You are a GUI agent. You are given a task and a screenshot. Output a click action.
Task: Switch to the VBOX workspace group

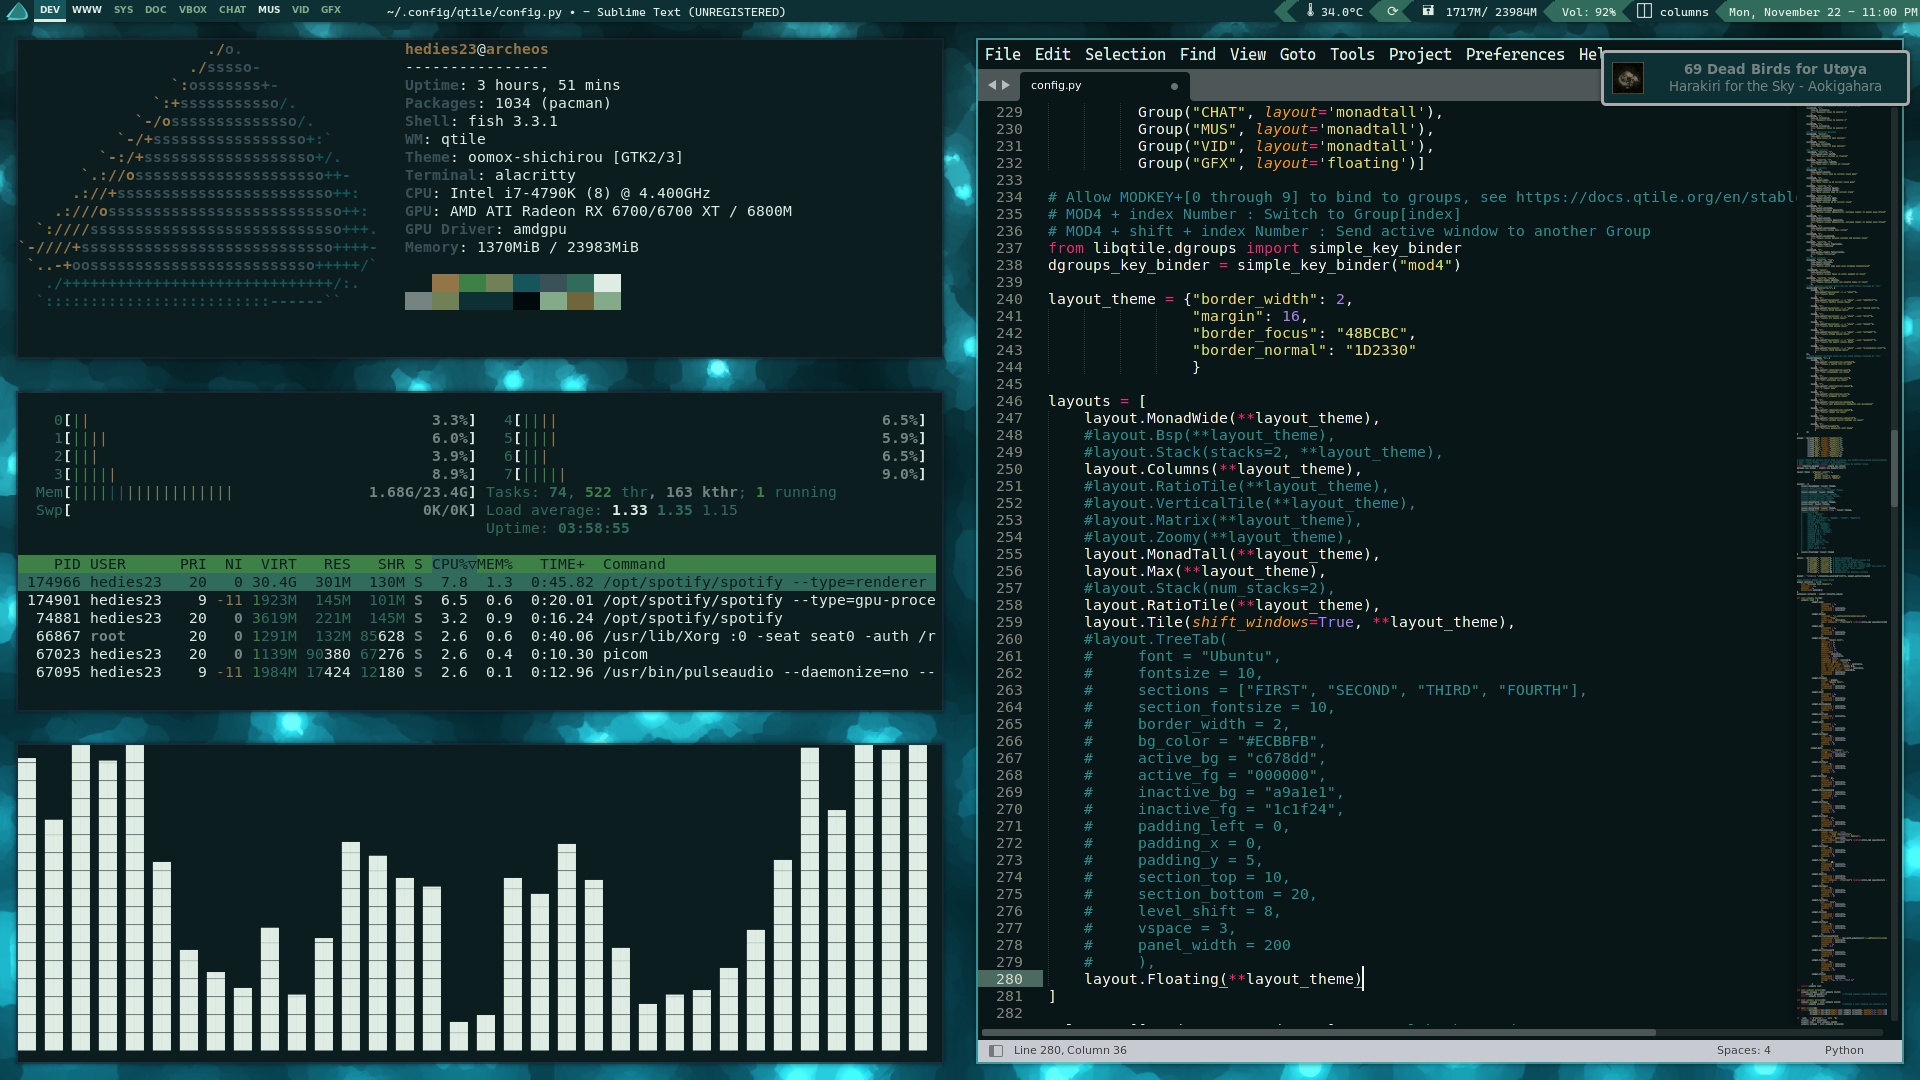(193, 10)
